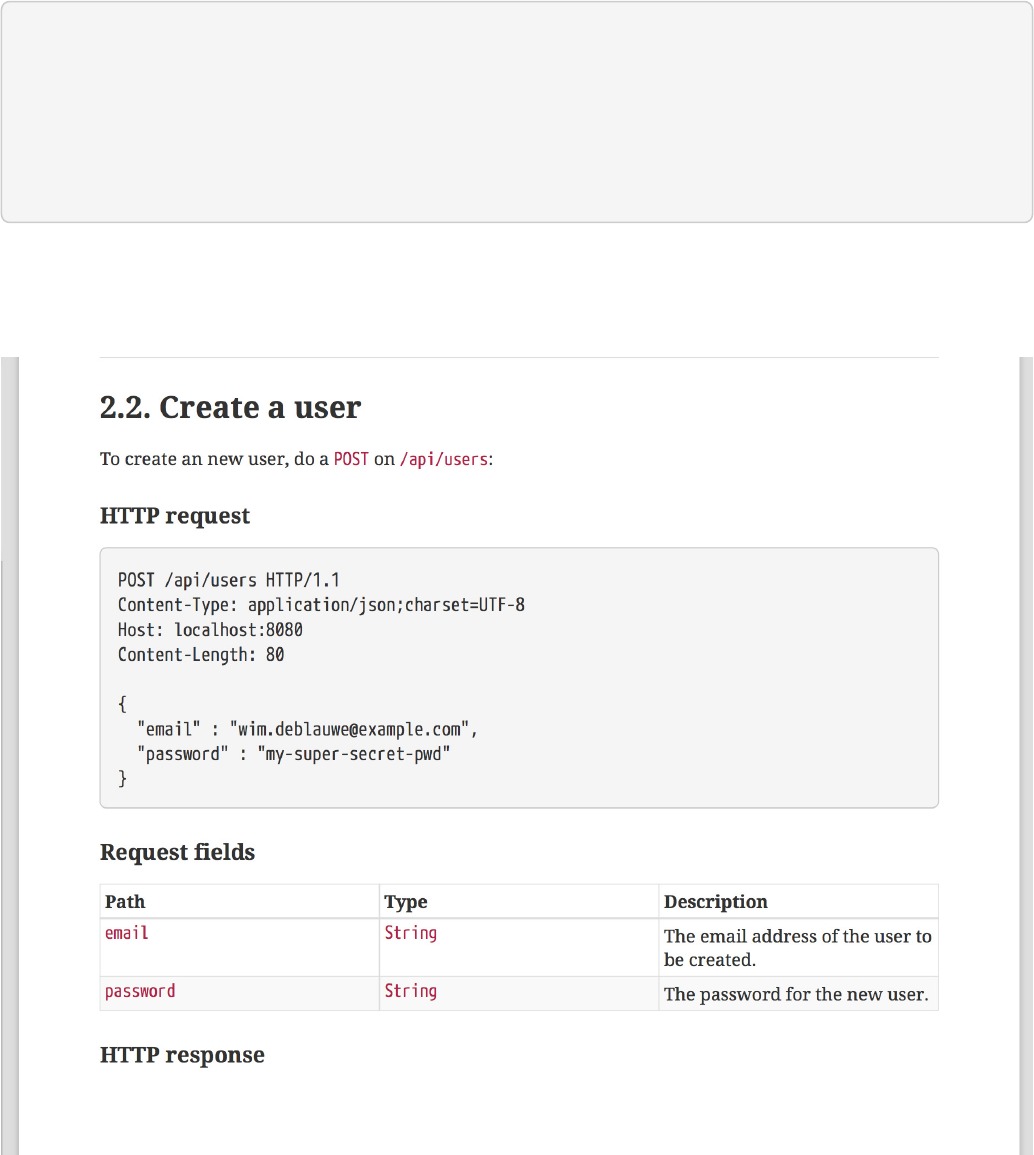Click the 'Path' table column header
This screenshot has height=1155, width=1034.
tap(239, 902)
